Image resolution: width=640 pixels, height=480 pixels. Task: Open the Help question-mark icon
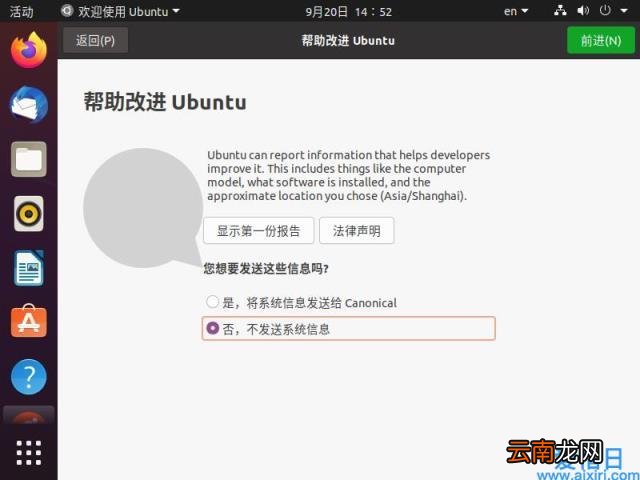(29, 377)
